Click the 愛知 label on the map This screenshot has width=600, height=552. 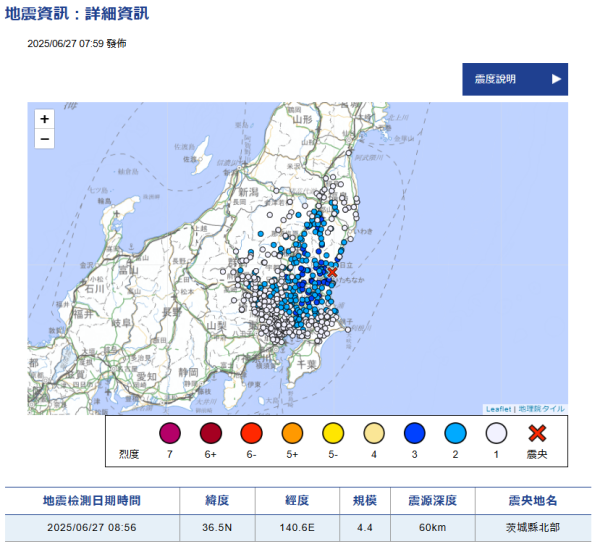(147, 376)
